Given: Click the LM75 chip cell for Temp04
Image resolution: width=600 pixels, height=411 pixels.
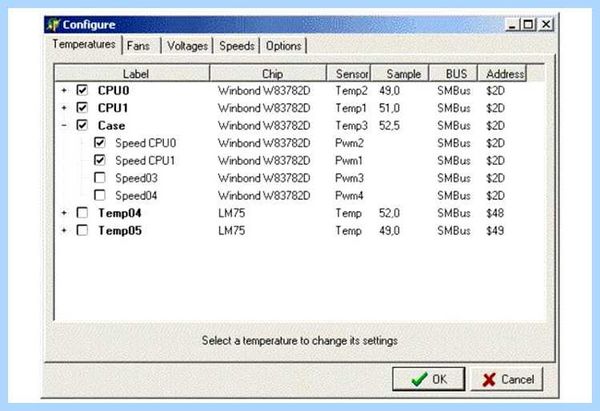Looking at the screenshot, I should 232,213.
